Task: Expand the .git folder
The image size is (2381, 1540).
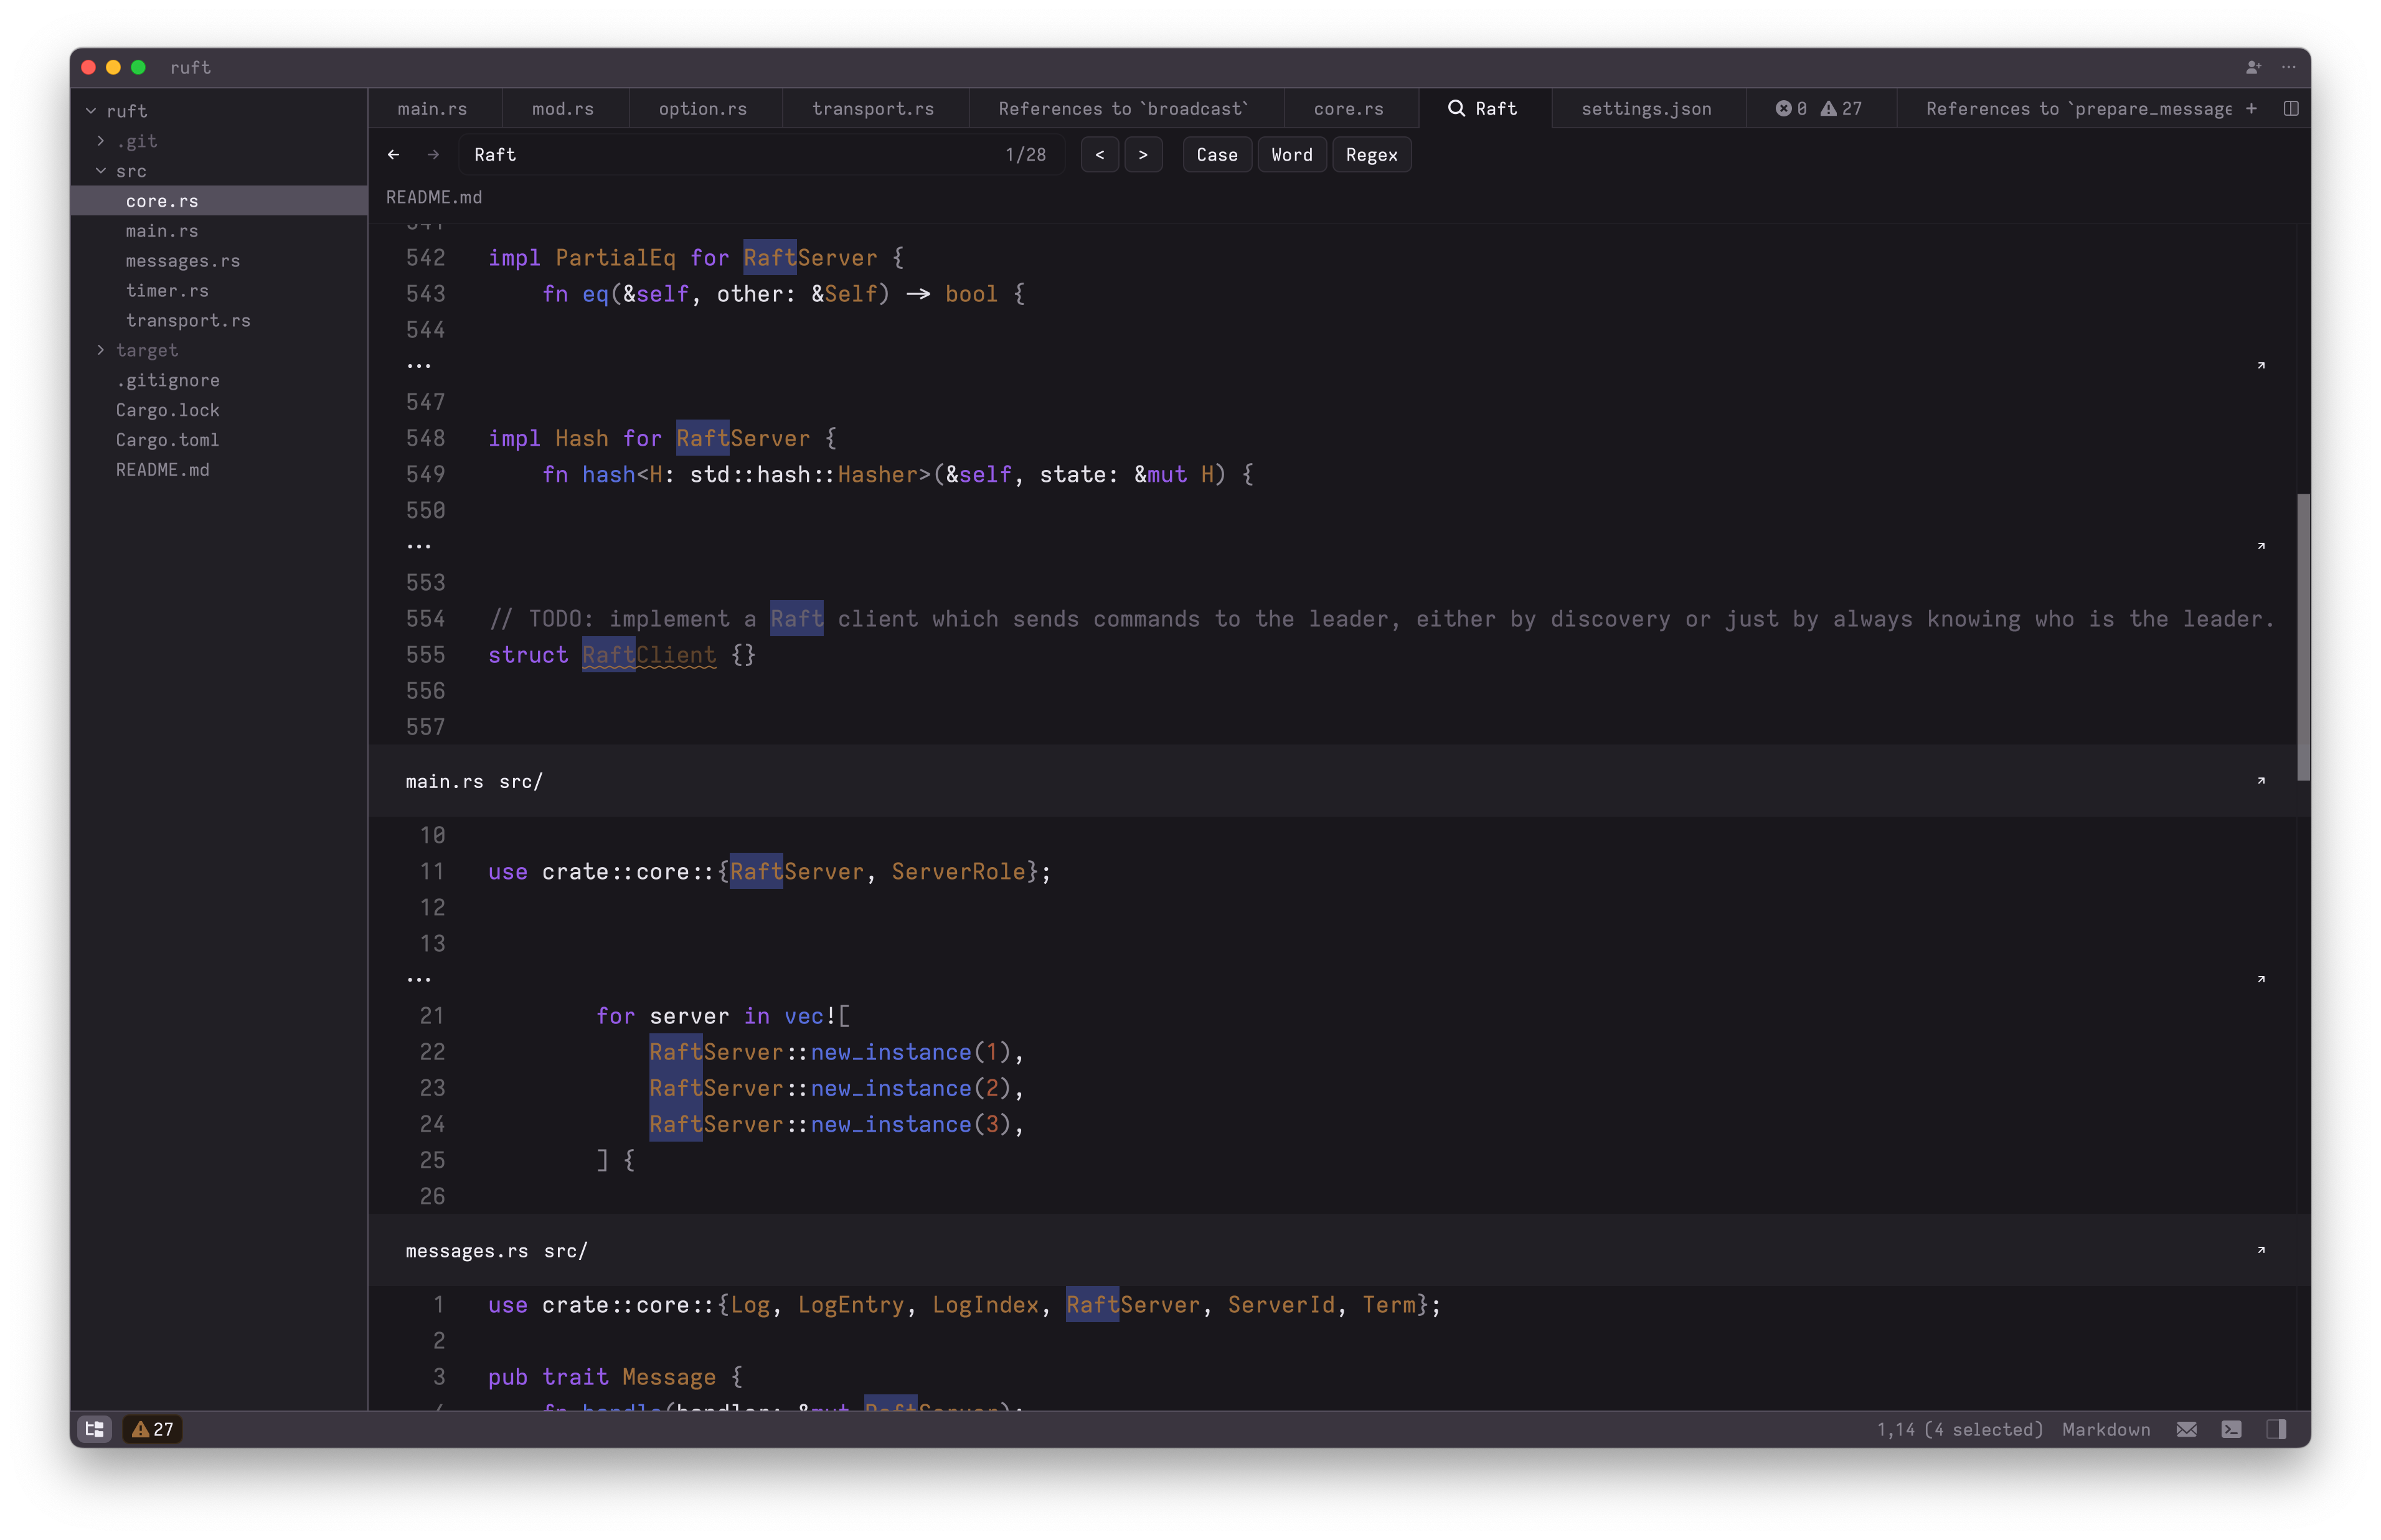Action: pyautogui.click(x=101, y=141)
